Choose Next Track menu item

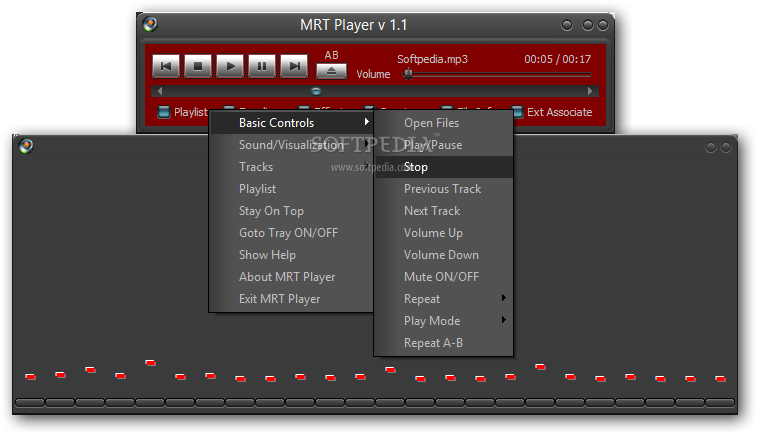point(444,211)
